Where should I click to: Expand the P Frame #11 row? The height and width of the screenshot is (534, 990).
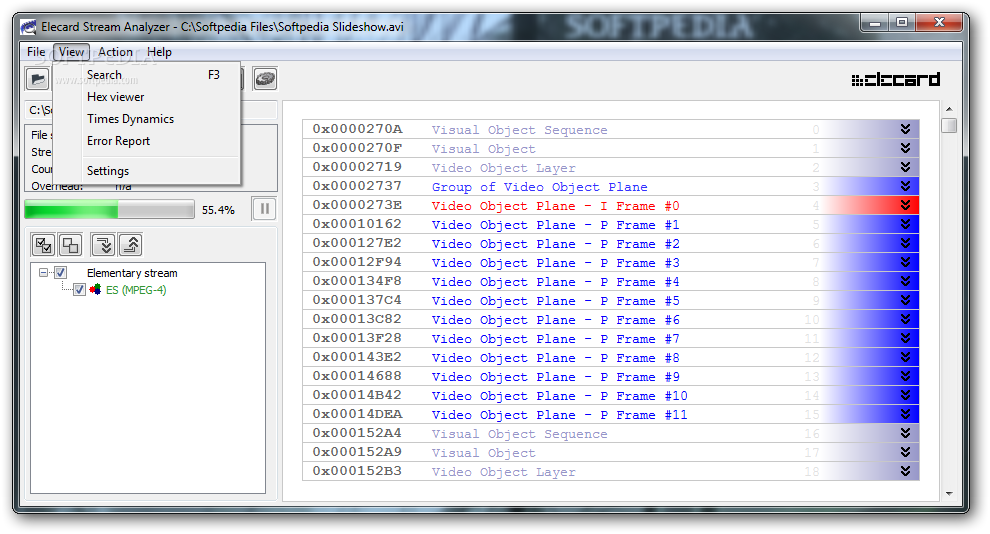(905, 414)
